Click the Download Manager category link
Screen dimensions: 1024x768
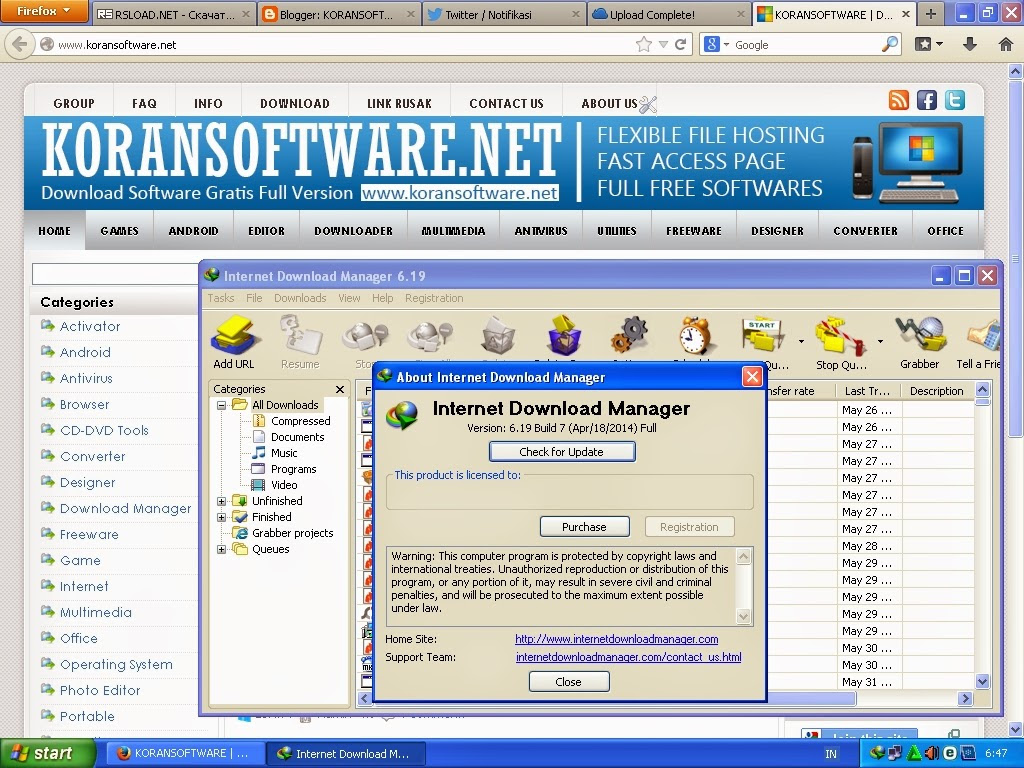(x=125, y=509)
